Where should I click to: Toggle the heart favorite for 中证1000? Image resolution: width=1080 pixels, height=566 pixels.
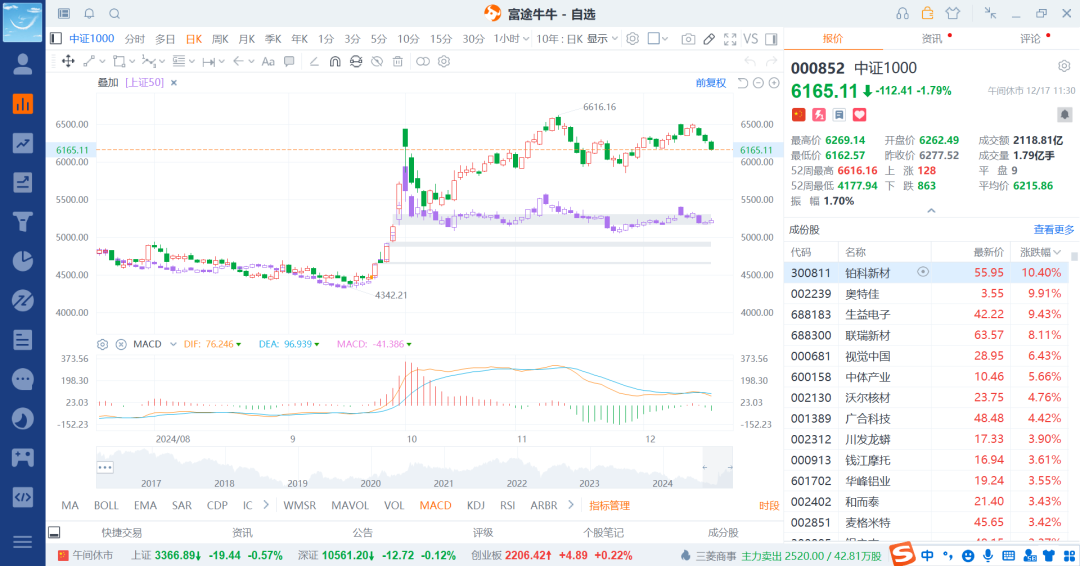[859, 114]
